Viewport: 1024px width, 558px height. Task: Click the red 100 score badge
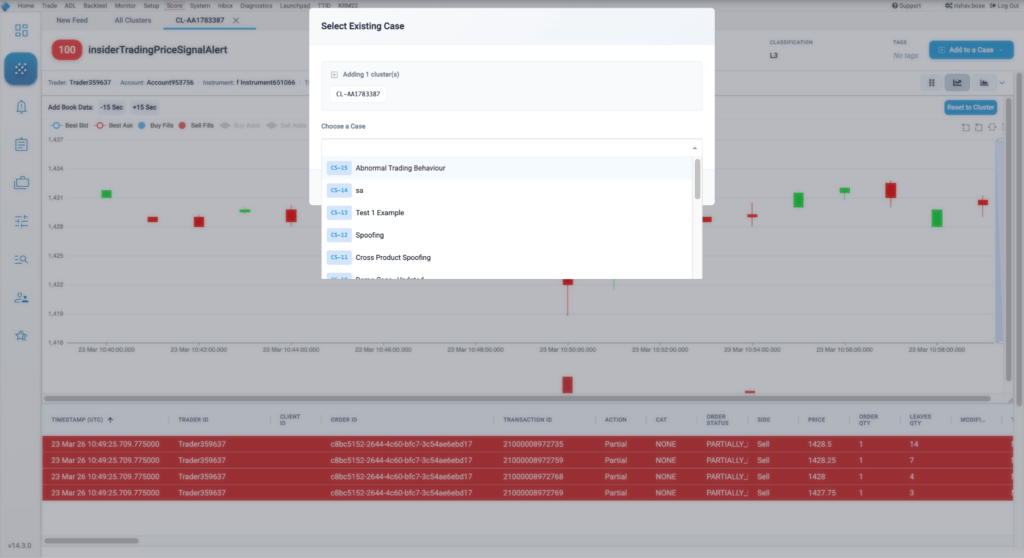(67, 50)
